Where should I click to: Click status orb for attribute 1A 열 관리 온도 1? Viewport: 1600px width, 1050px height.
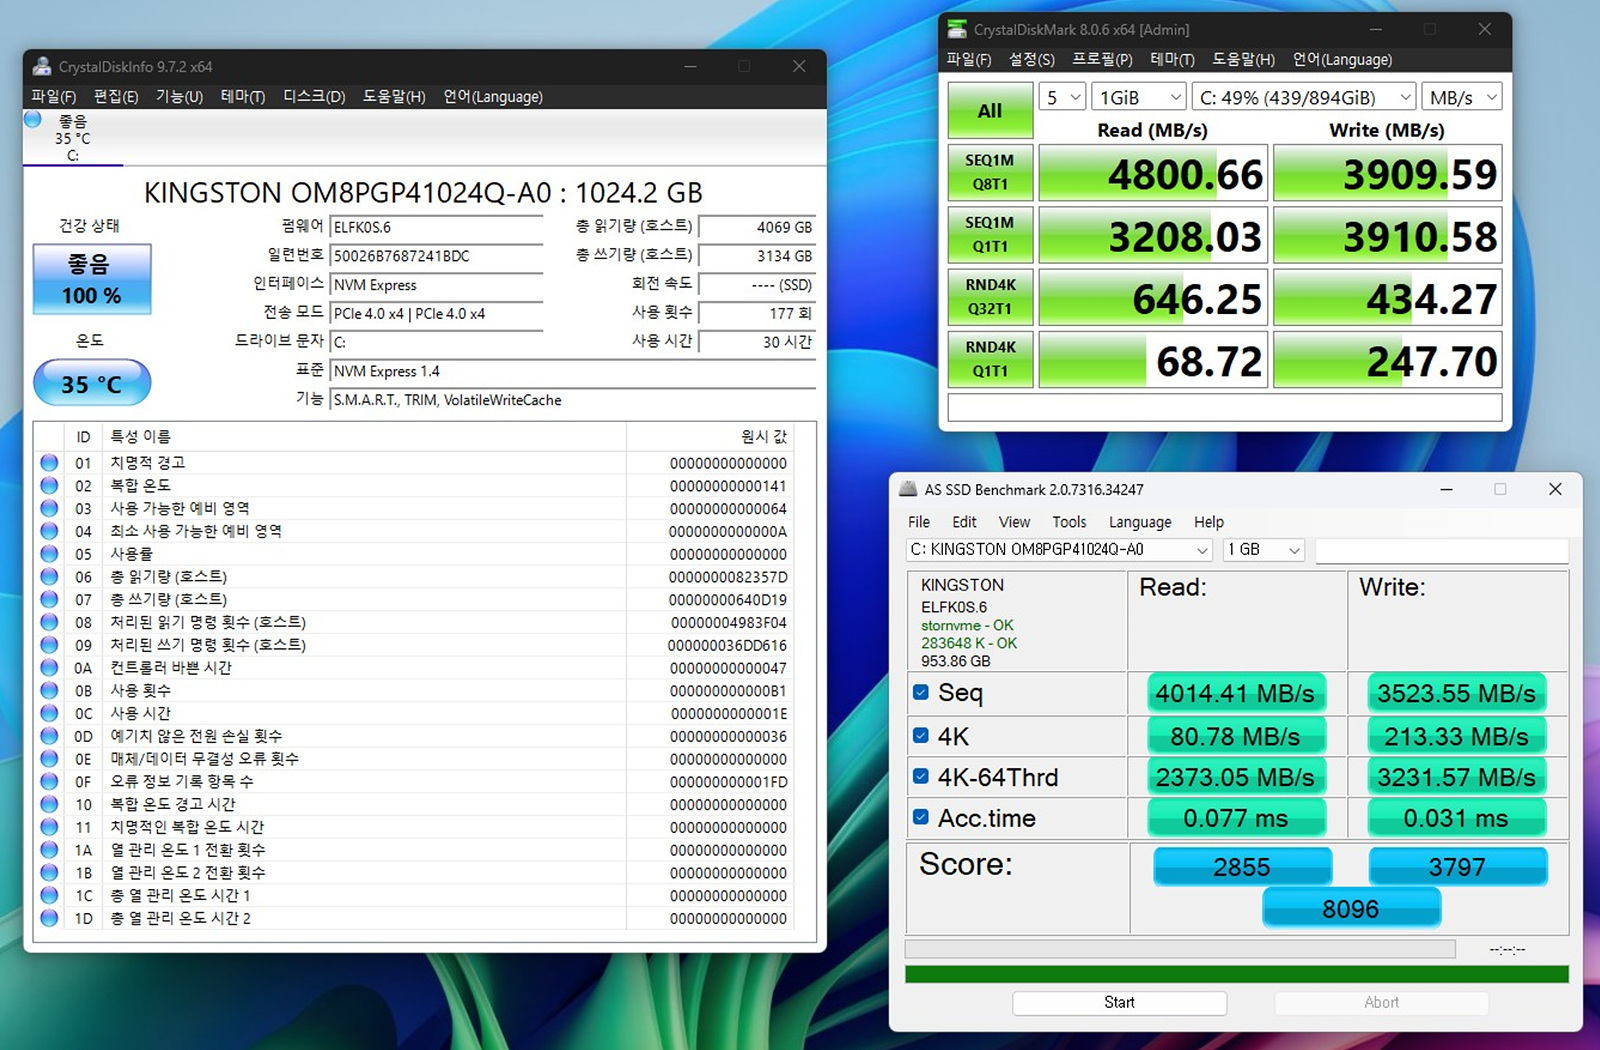(49, 850)
